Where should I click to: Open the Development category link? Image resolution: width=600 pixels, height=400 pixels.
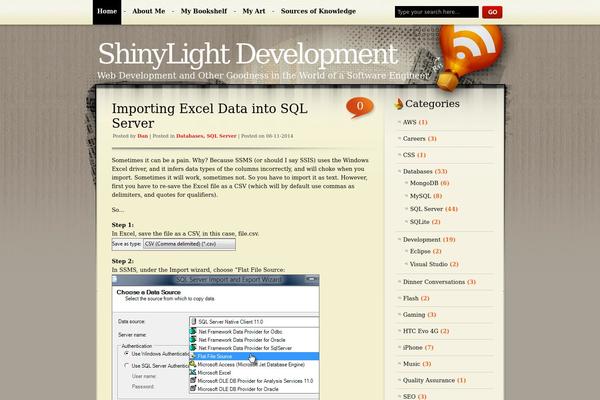422,240
